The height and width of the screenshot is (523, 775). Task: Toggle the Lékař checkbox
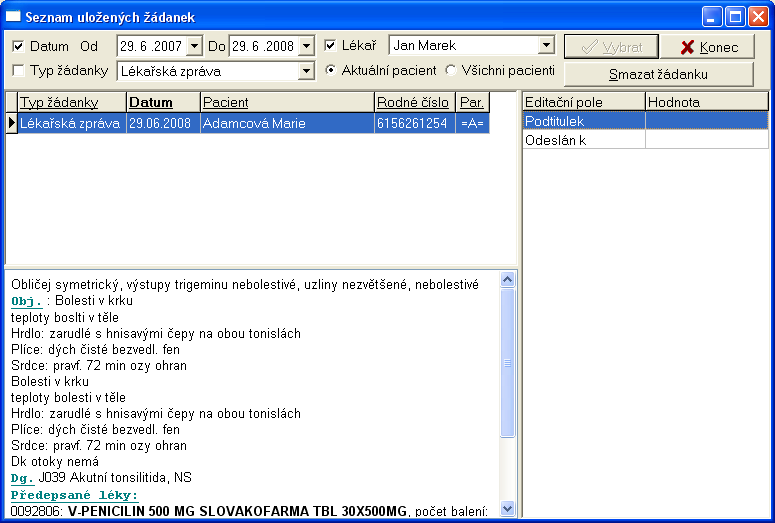pyautogui.click(x=331, y=46)
